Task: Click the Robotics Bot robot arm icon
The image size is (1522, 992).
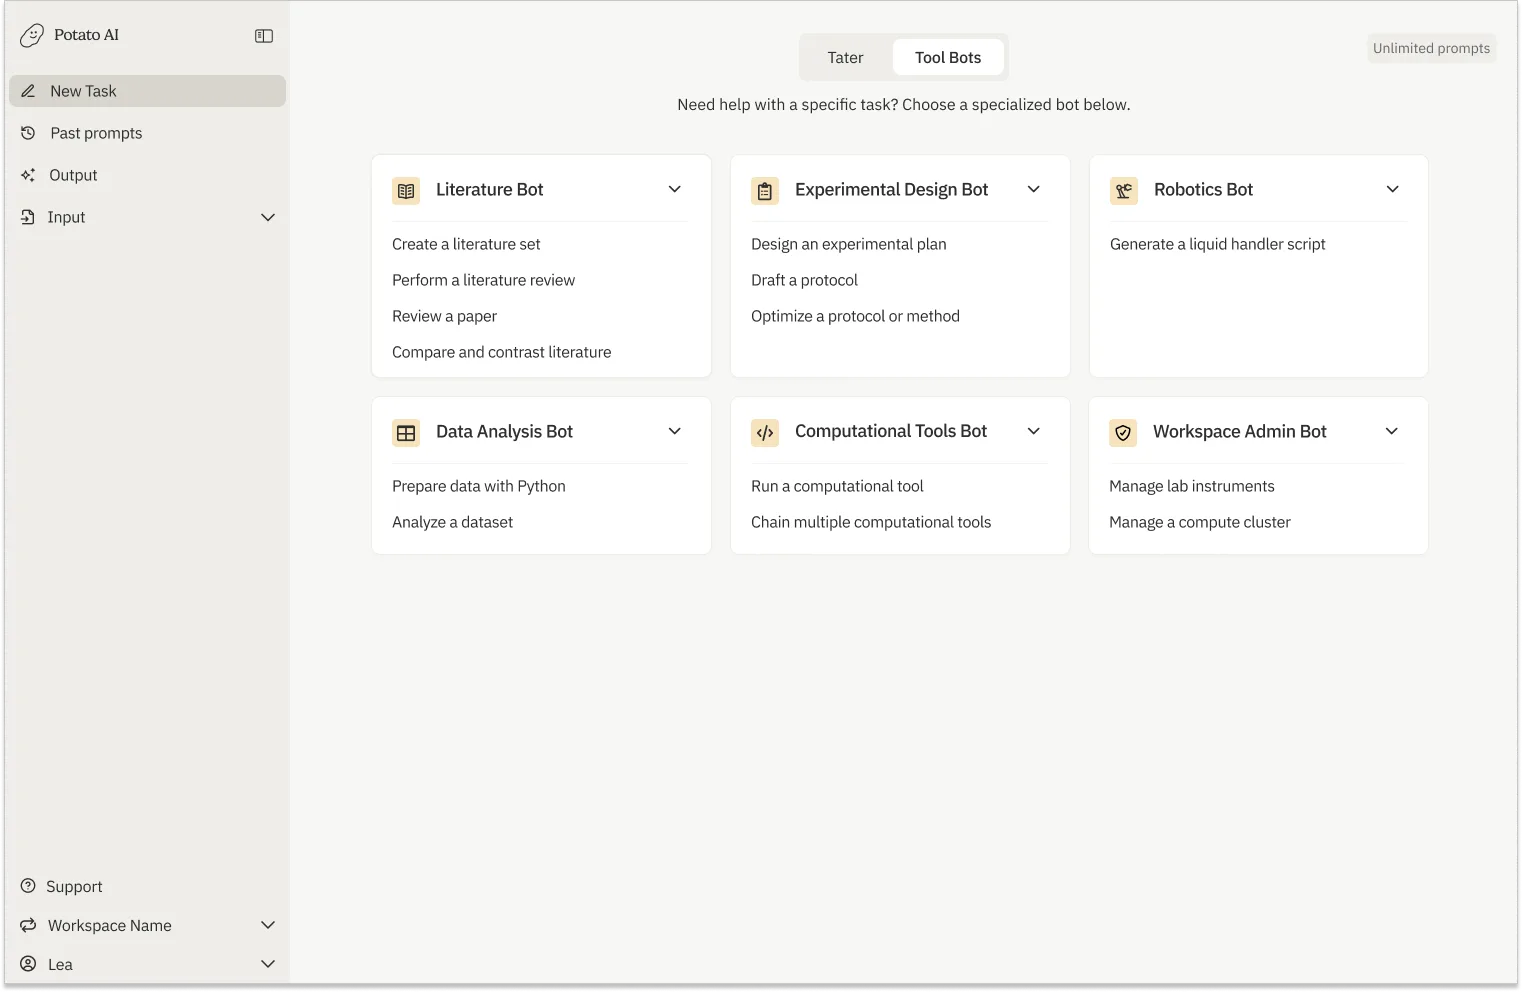Action: coord(1123,190)
